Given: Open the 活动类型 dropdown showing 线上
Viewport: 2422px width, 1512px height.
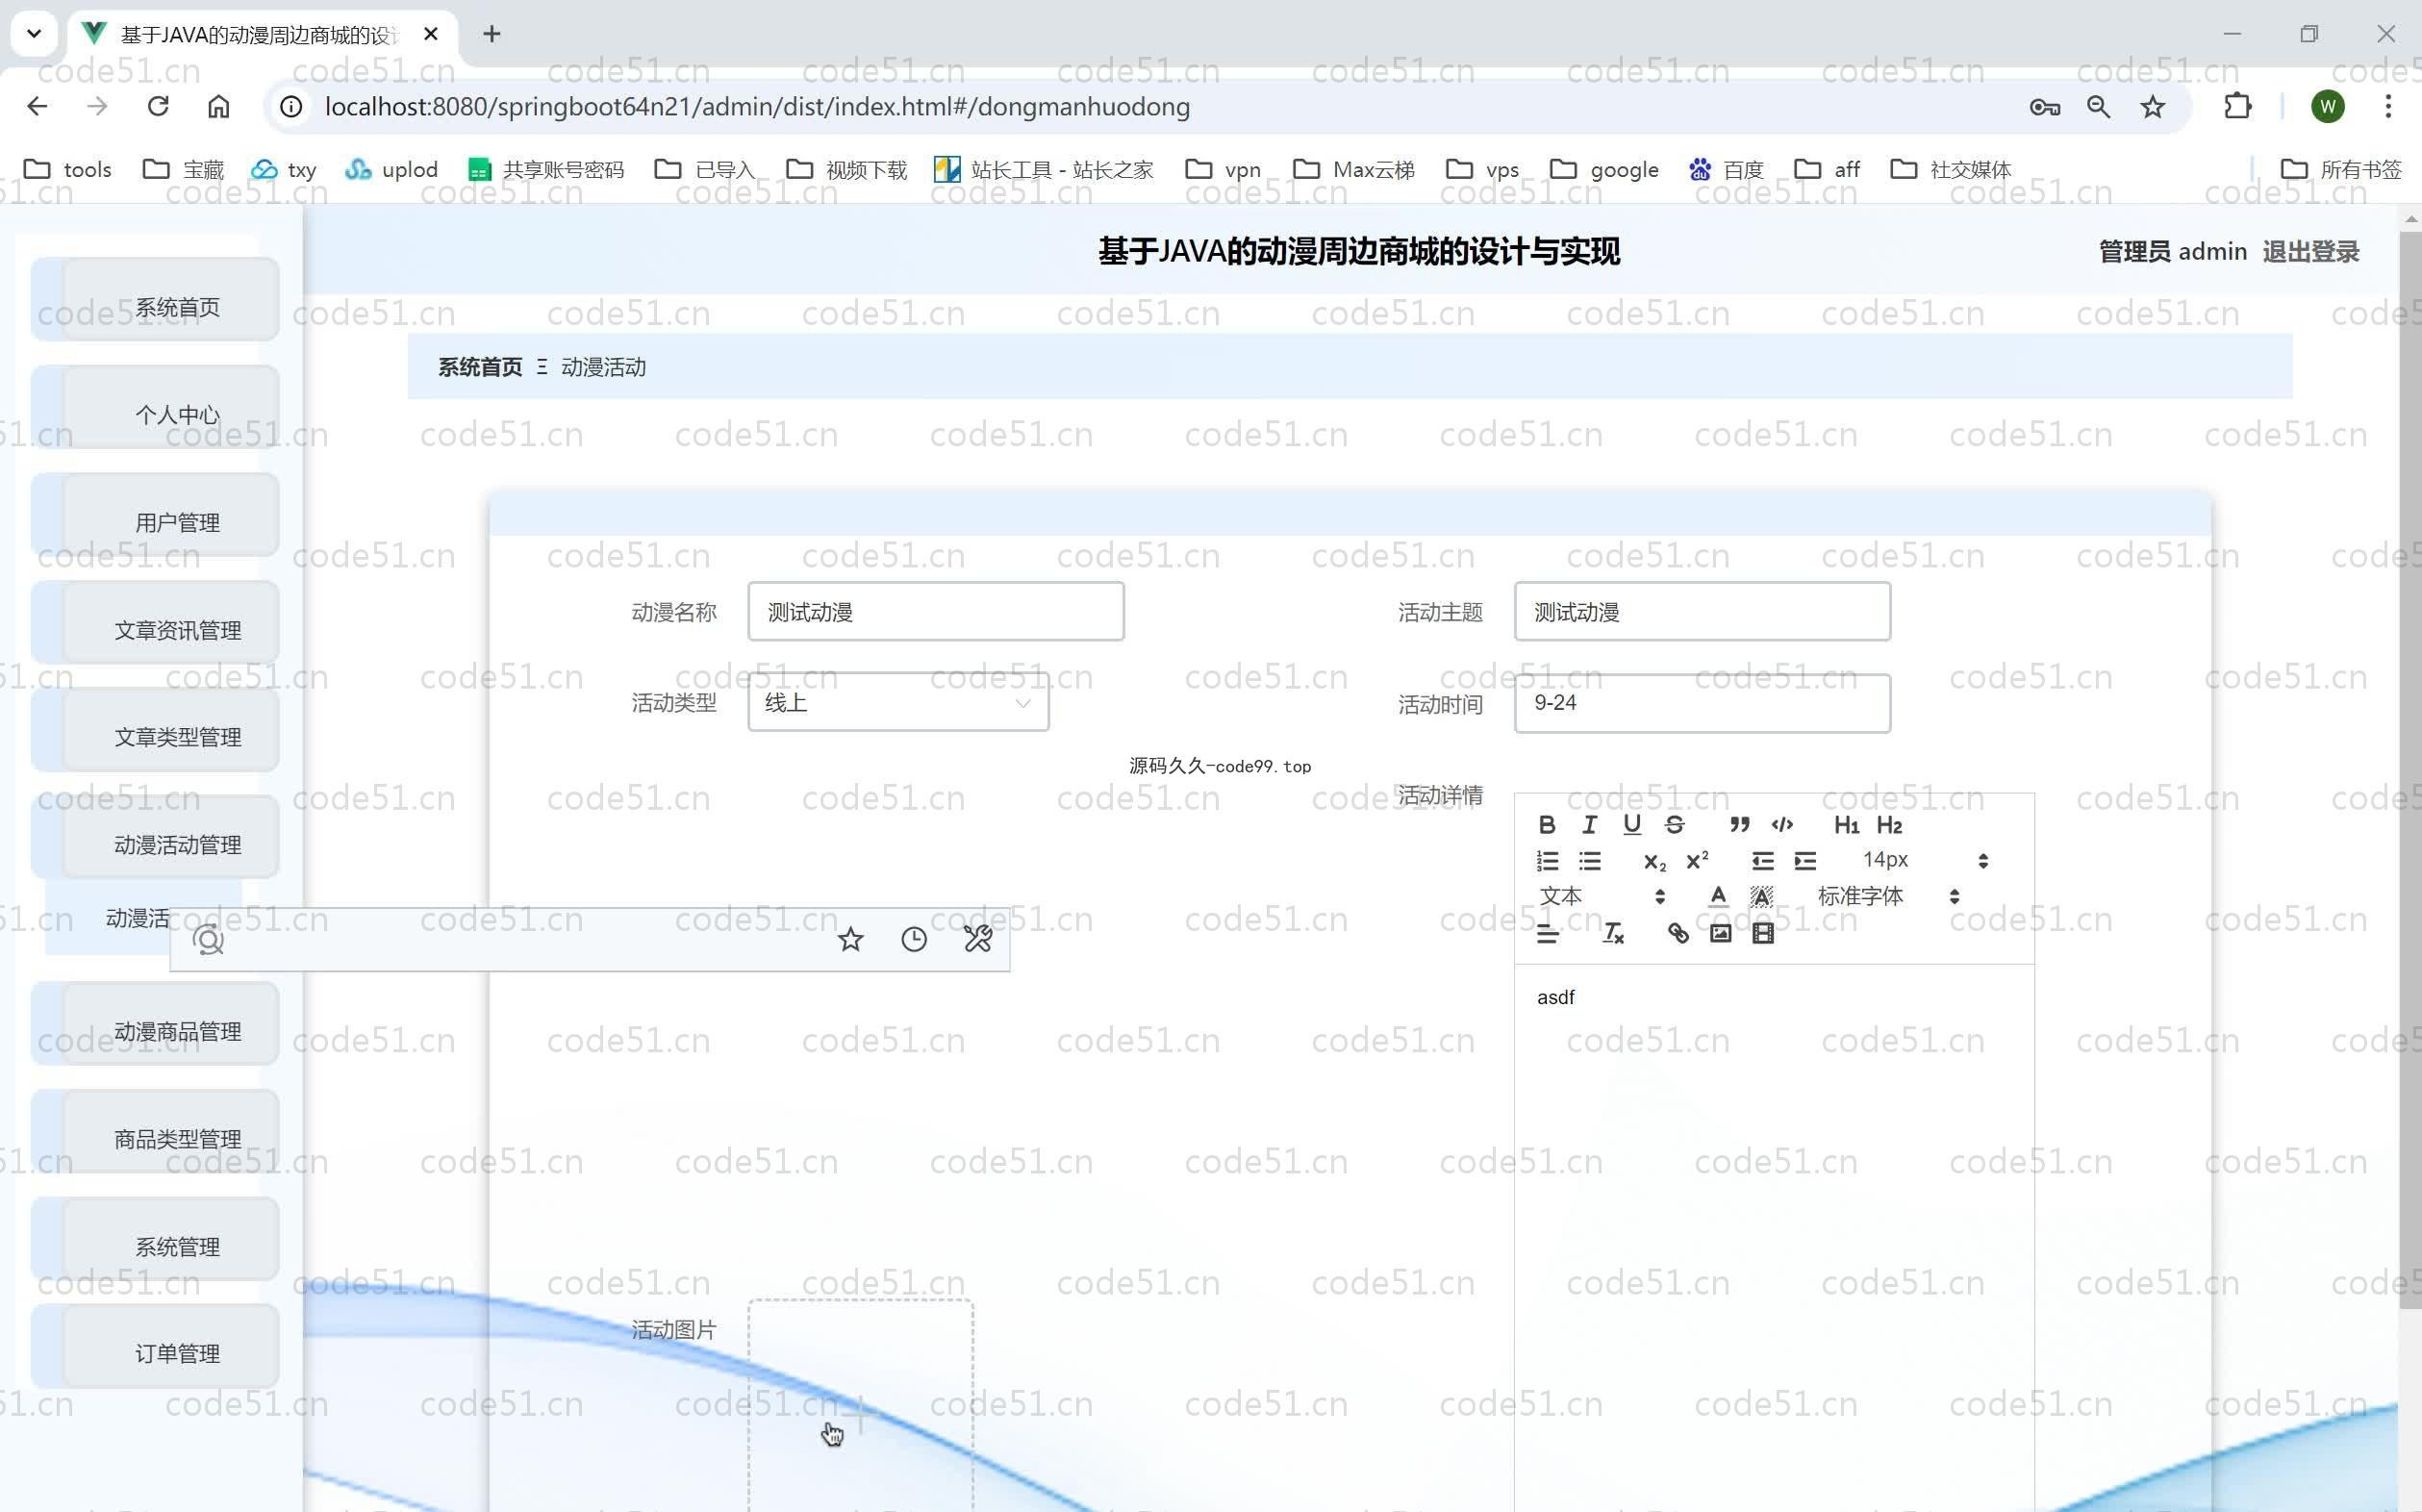Looking at the screenshot, I should point(898,702).
